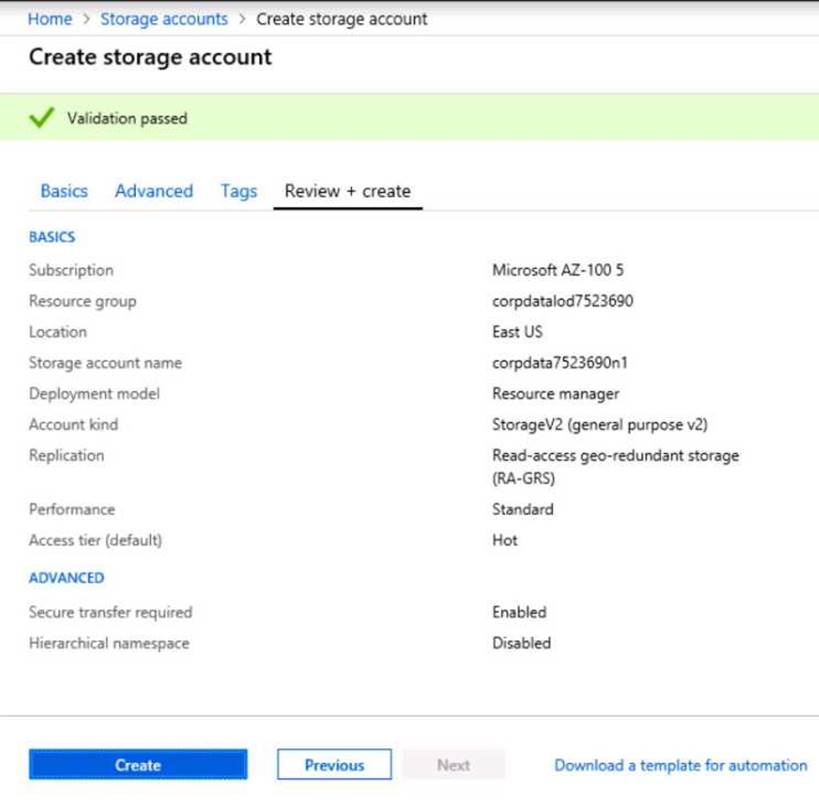This screenshot has width=819, height=807.
Task: Click the 'Validation passed' message text
Action: pos(127,119)
